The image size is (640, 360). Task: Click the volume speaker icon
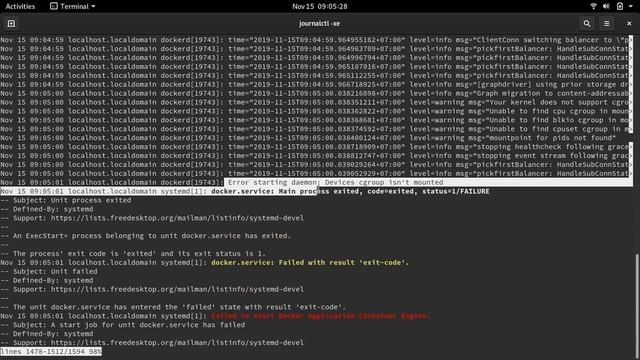(x=606, y=6)
